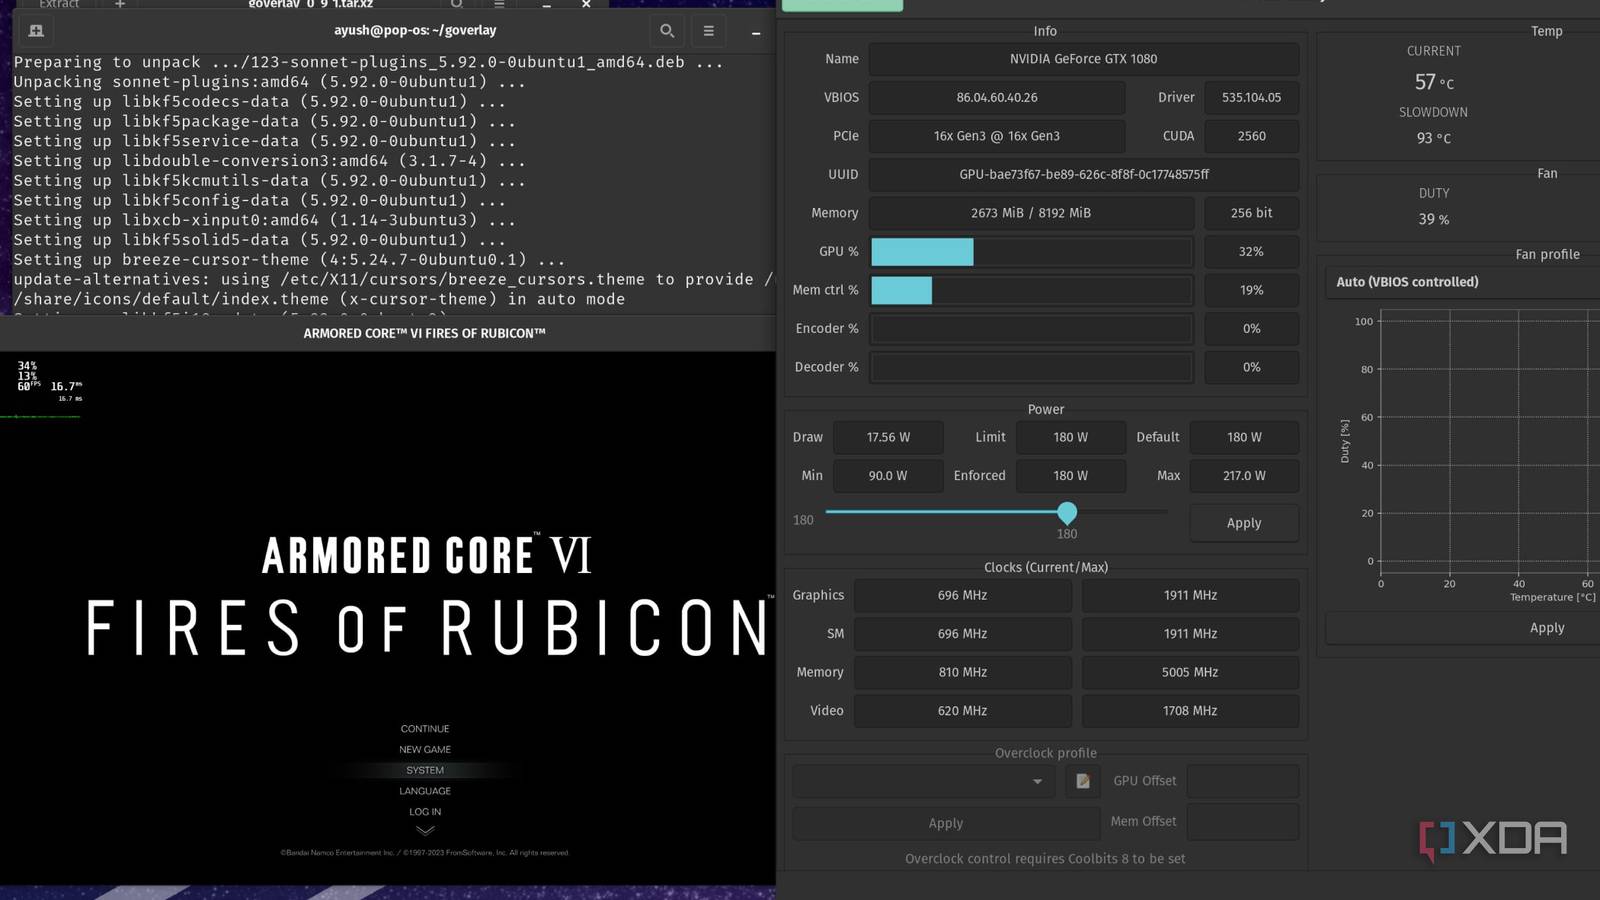Select the Graphics max clock 1911 MHz
The height and width of the screenshot is (900, 1600).
coord(1190,595)
